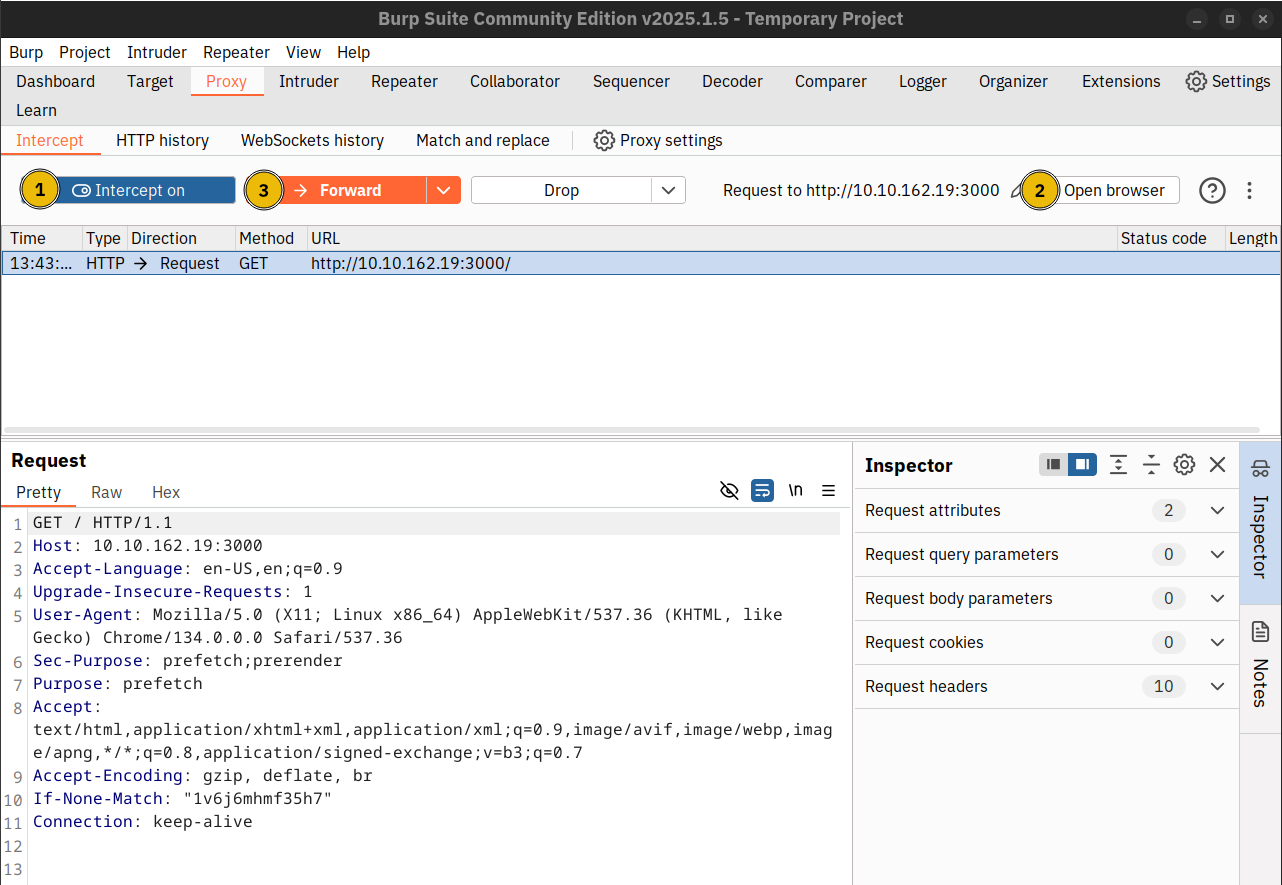
Task: Open the Help menu
Action: pos(353,52)
